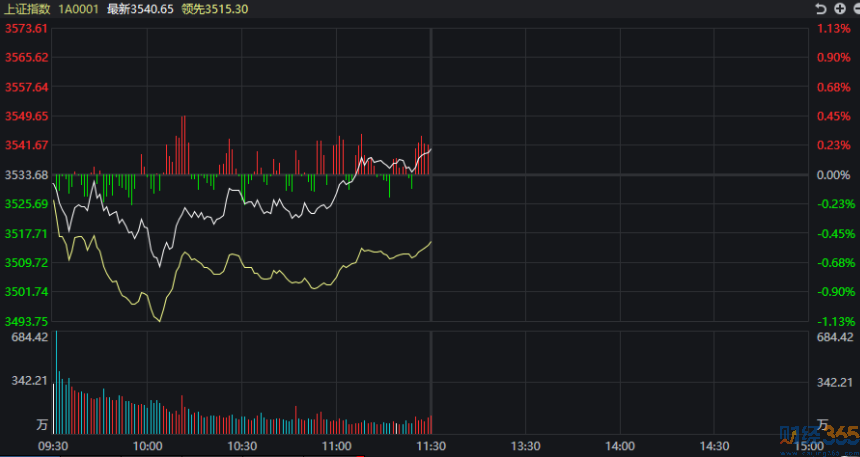Click the 最新3540.65 latest price label
This screenshot has width=860, height=457.
coord(142,9)
